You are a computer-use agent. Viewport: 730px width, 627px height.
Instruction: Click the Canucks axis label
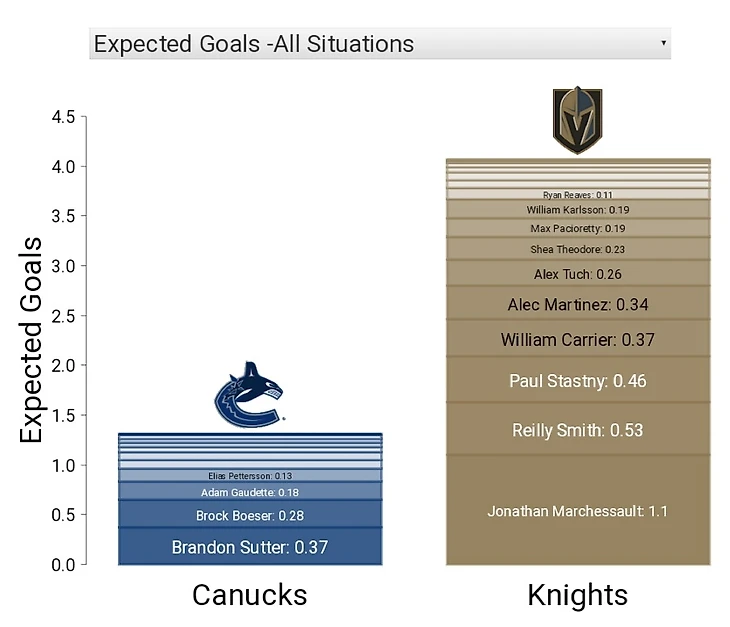pos(249,595)
